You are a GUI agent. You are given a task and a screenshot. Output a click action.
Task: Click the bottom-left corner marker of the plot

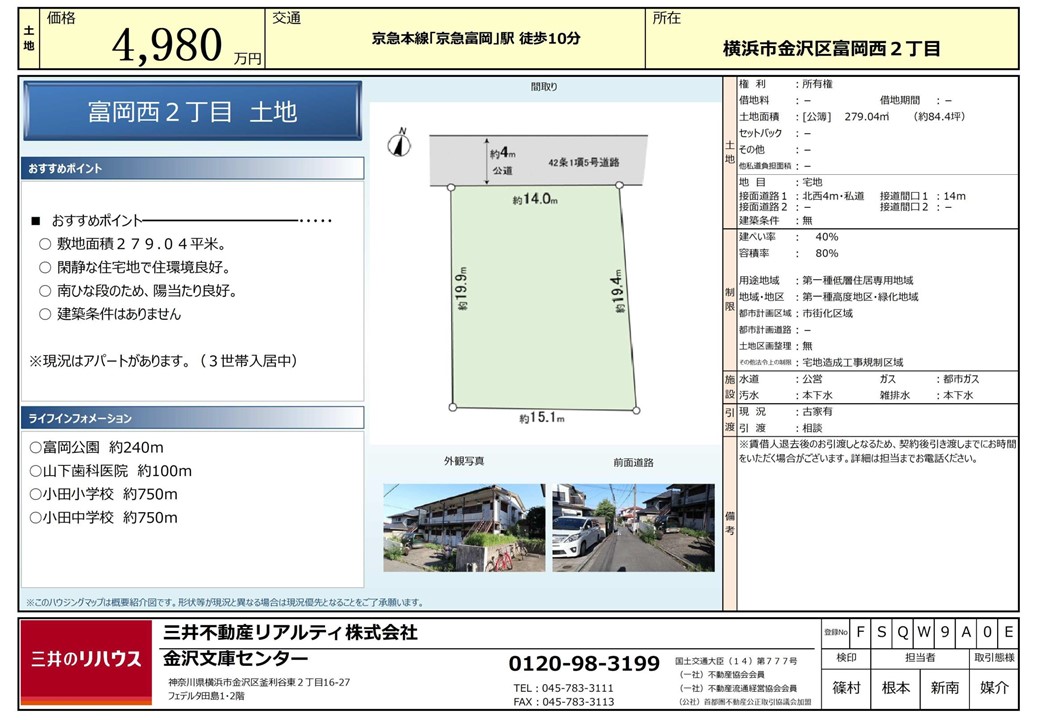tap(452, 407)
